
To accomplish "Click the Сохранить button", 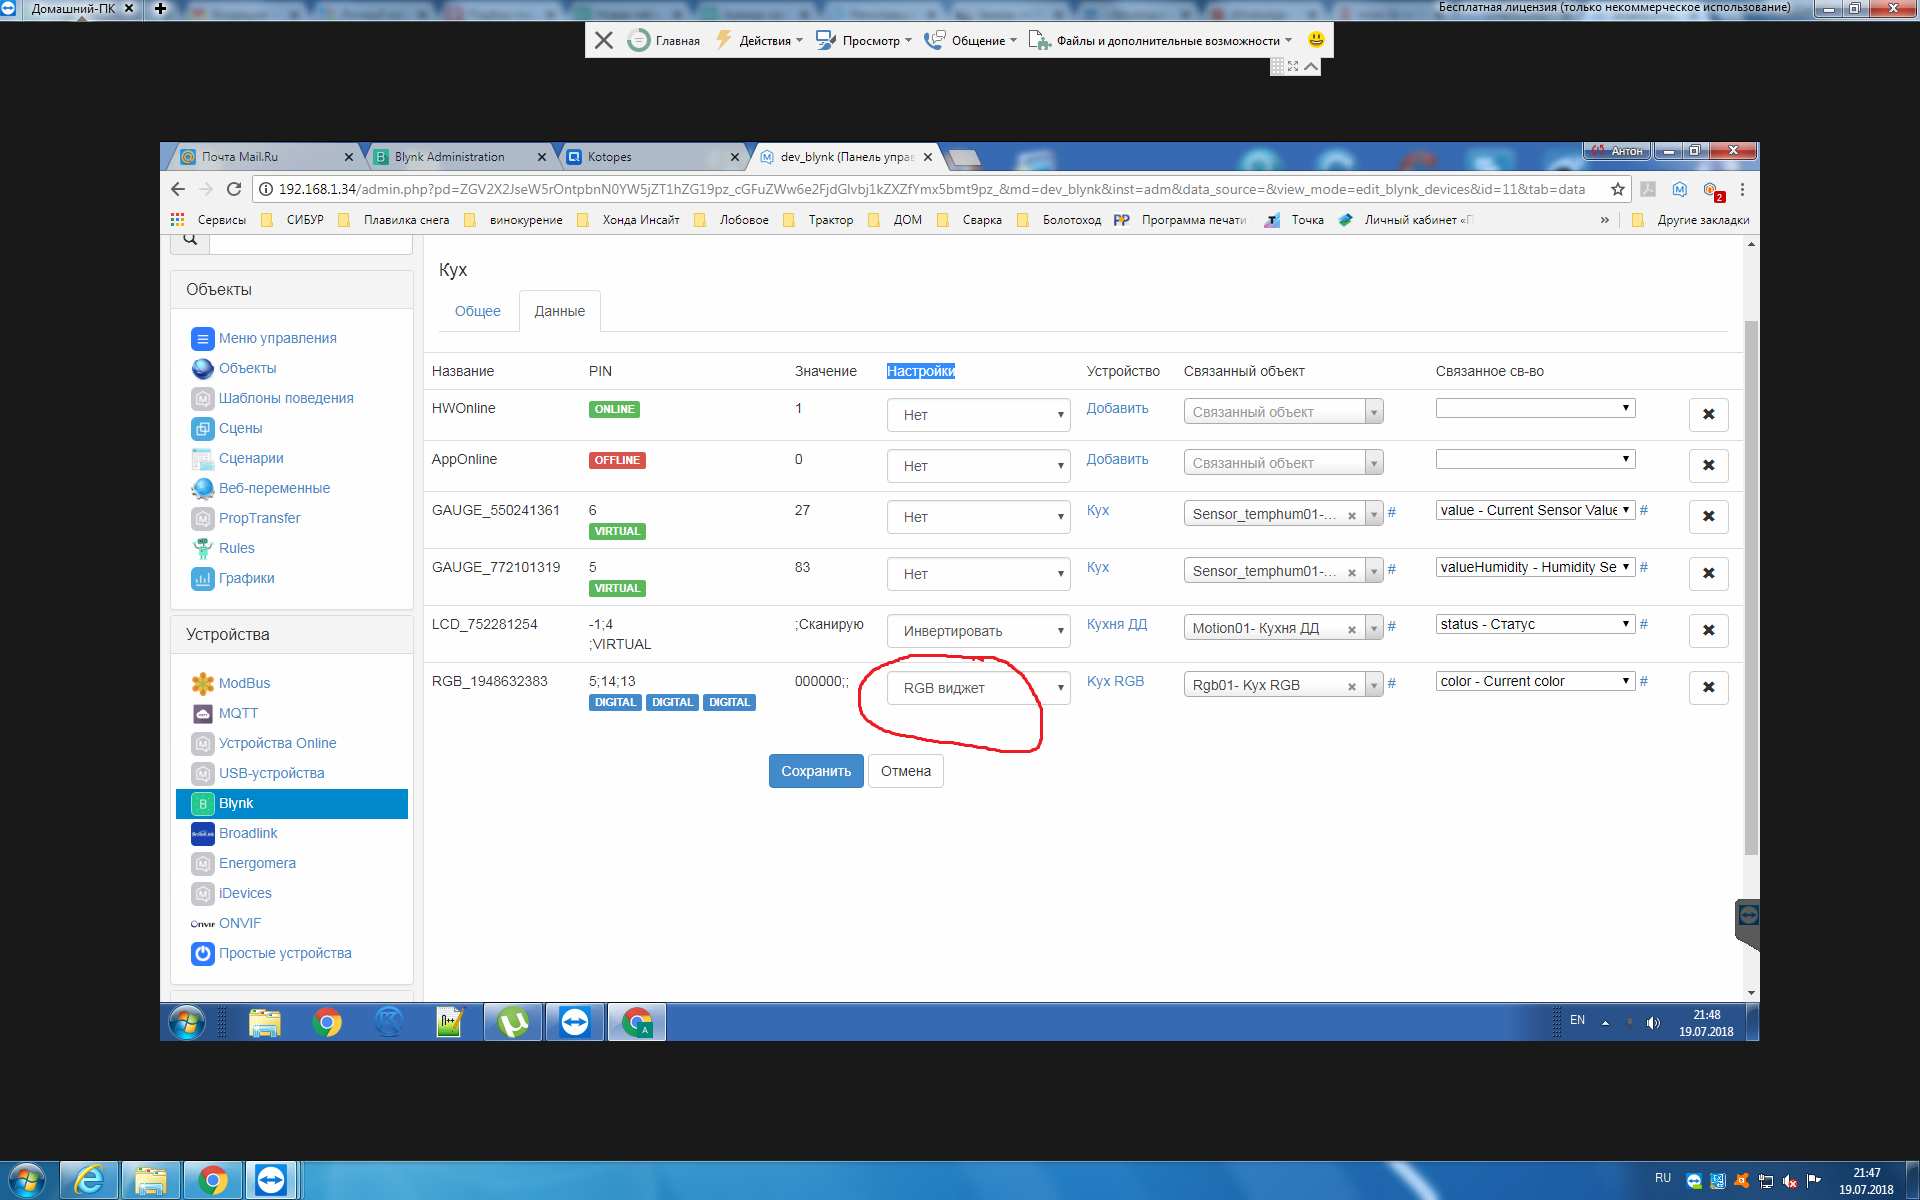I will pyautogui.click(x=815, y=771).
